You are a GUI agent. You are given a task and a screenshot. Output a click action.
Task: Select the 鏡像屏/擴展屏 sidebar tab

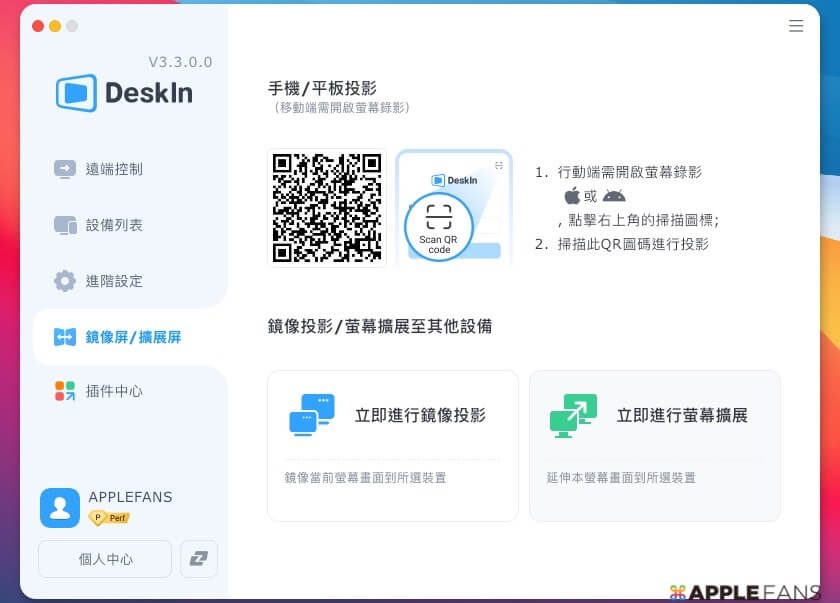coord(130,337)
